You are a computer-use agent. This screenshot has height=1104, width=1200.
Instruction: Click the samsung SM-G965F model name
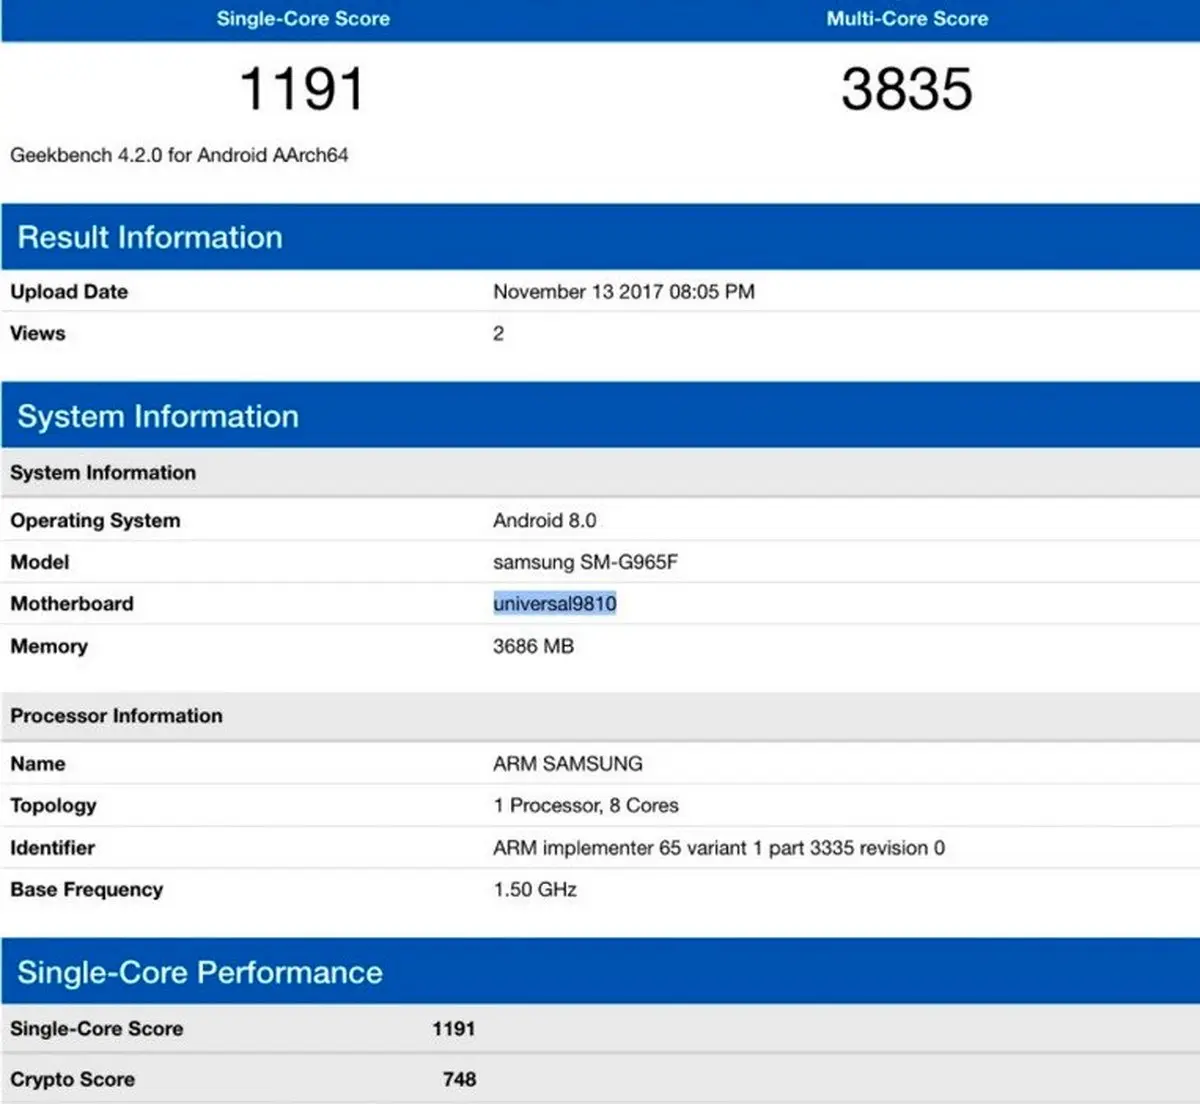tap(585, 562)
